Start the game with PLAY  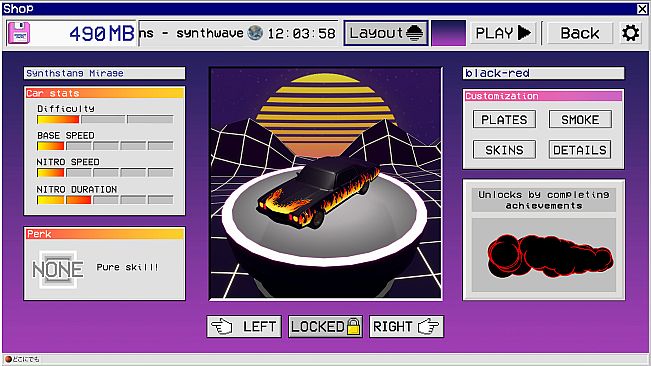(503, 33)
